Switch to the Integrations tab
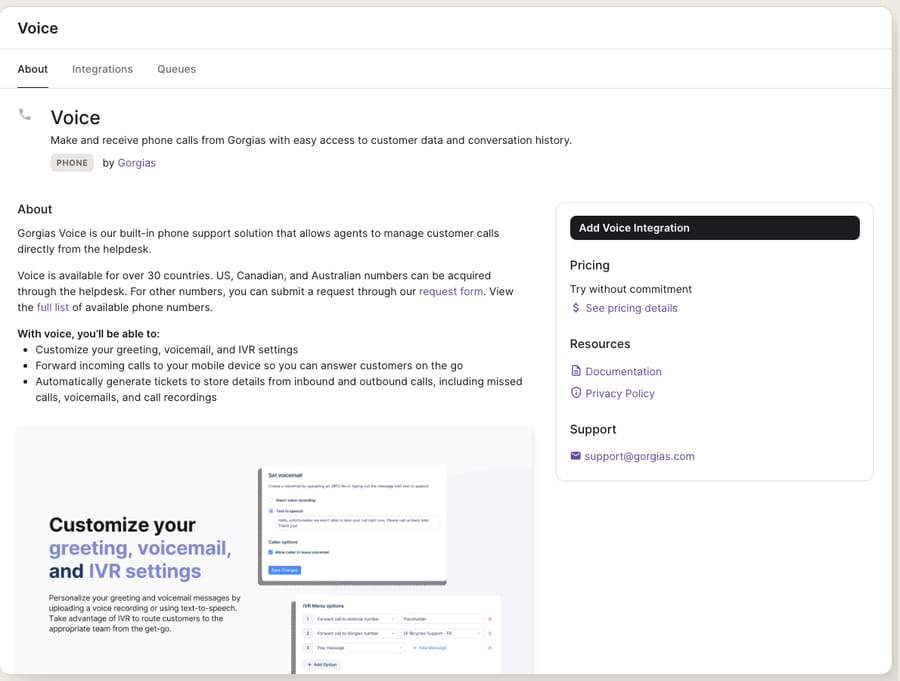The height and width of the screenshot is (681, 900). coord(102,69)
